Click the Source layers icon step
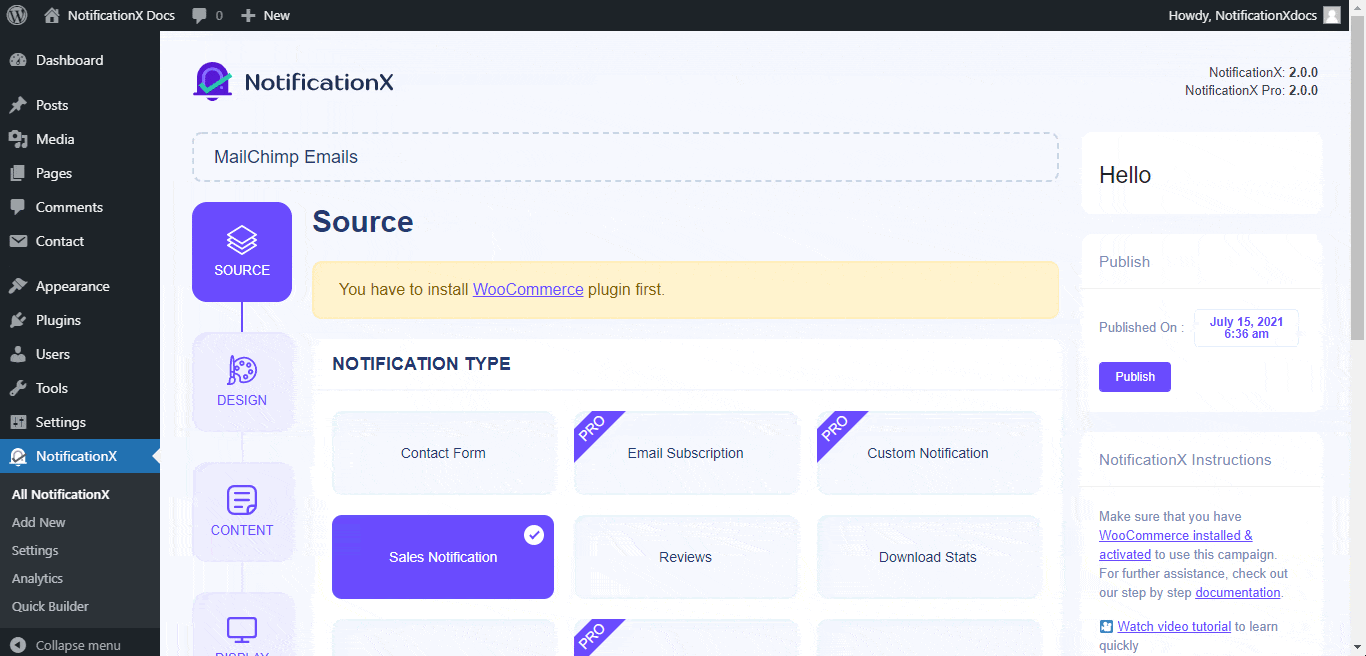The height and width of the screenshot is (656, 1366). click(242, 252)
